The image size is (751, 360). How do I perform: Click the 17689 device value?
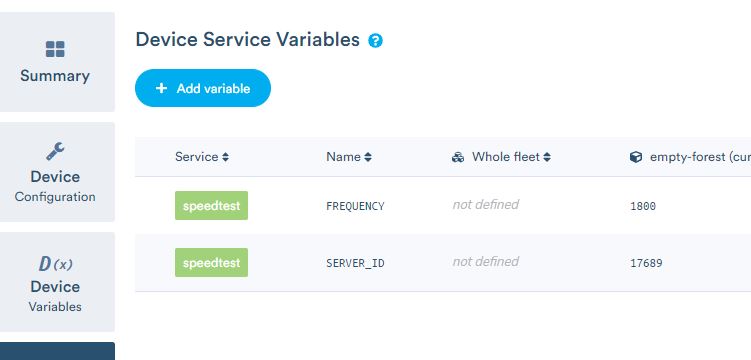pos(646,263)
